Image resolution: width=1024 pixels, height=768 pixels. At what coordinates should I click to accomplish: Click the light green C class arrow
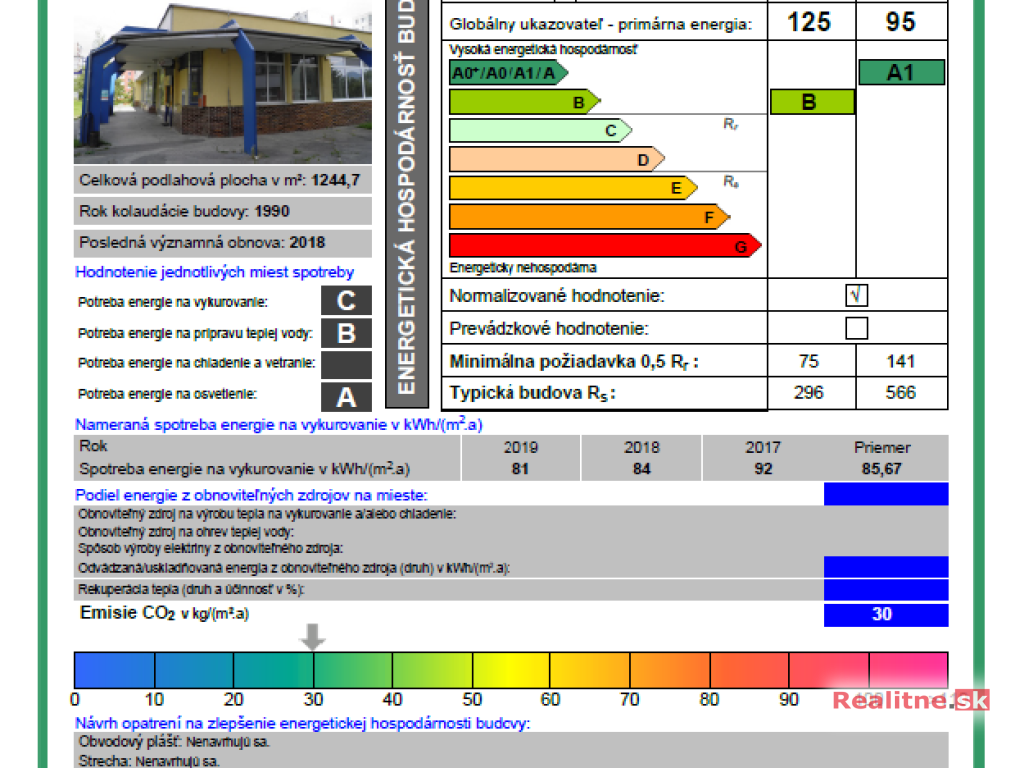coord(540,130)
